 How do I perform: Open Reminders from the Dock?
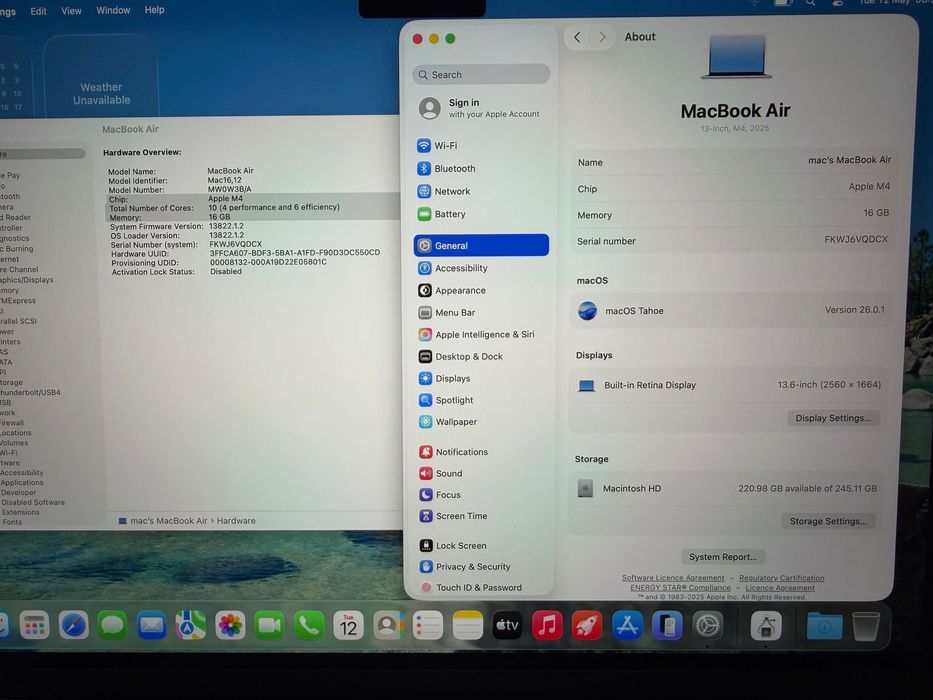(x=428, y=626)
